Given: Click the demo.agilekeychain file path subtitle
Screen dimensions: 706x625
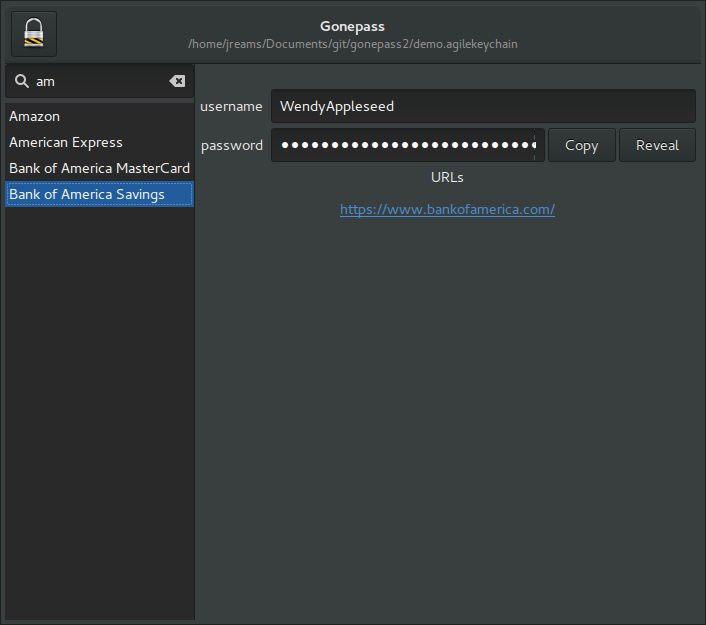Looking at the screenshot, I should coord(353,44).
